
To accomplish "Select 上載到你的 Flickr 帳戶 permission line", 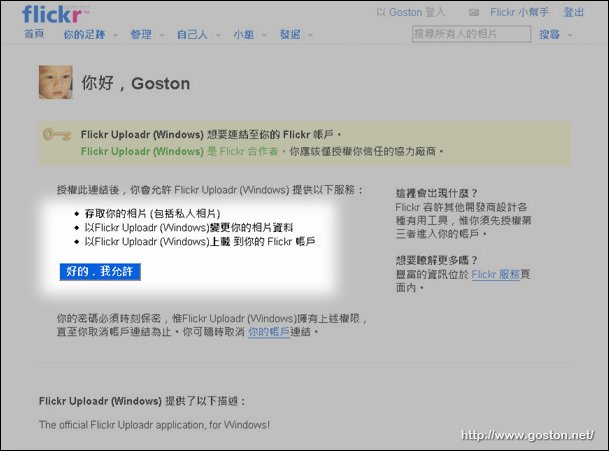I will pos(200,241).
